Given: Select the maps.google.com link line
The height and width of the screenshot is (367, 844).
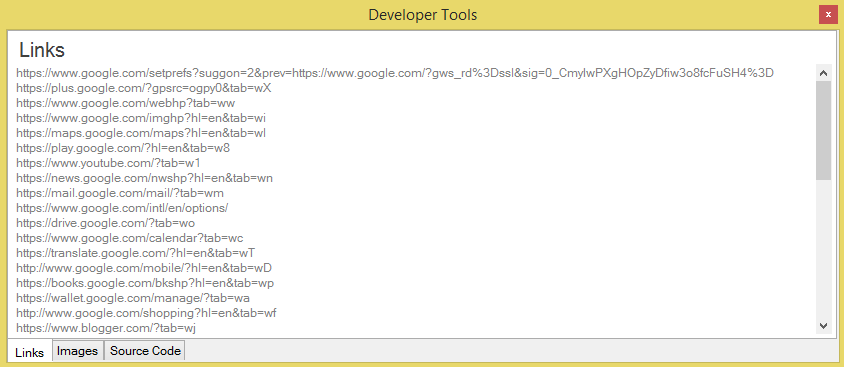Looking at the screenshot, I should (141, 132).
